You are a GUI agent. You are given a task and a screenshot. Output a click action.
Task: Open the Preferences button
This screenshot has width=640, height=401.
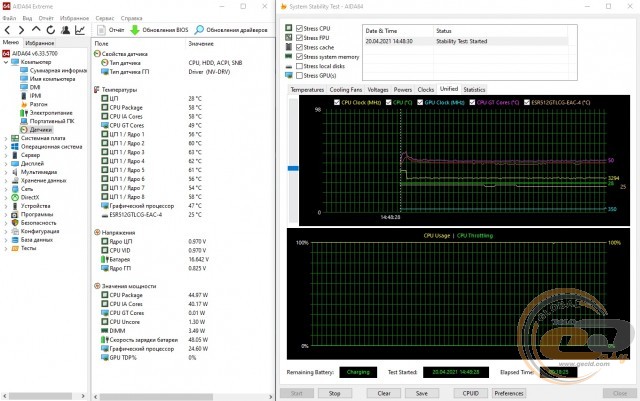(x=509, y=393)
